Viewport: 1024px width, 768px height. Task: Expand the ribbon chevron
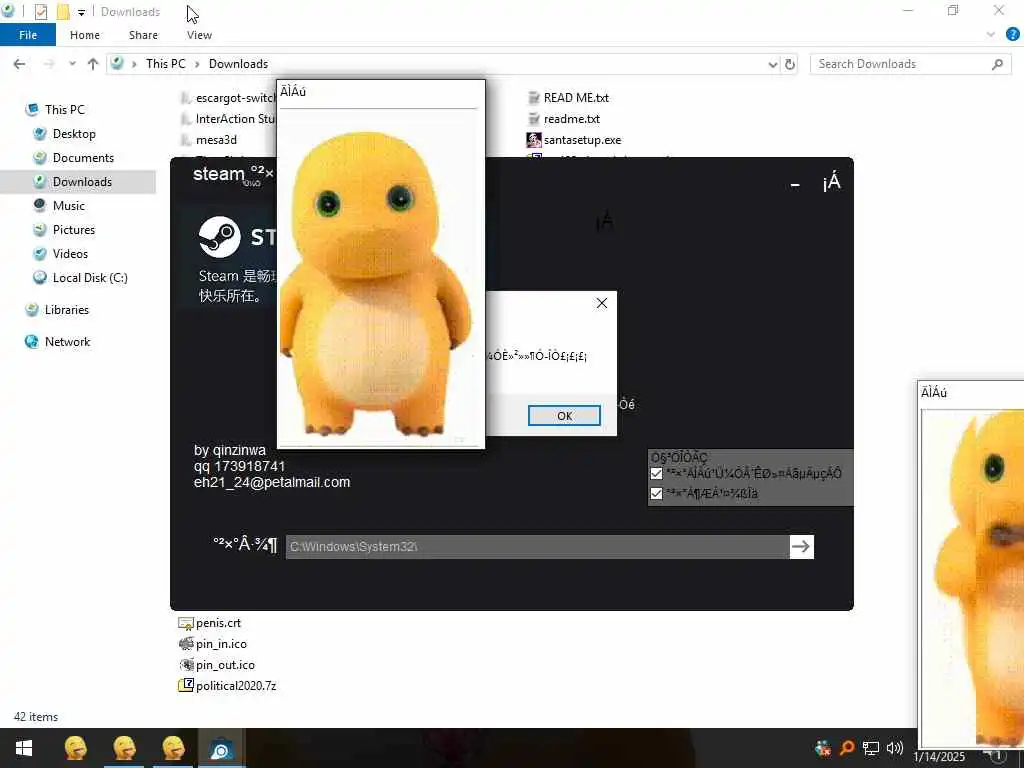(991, 35)
